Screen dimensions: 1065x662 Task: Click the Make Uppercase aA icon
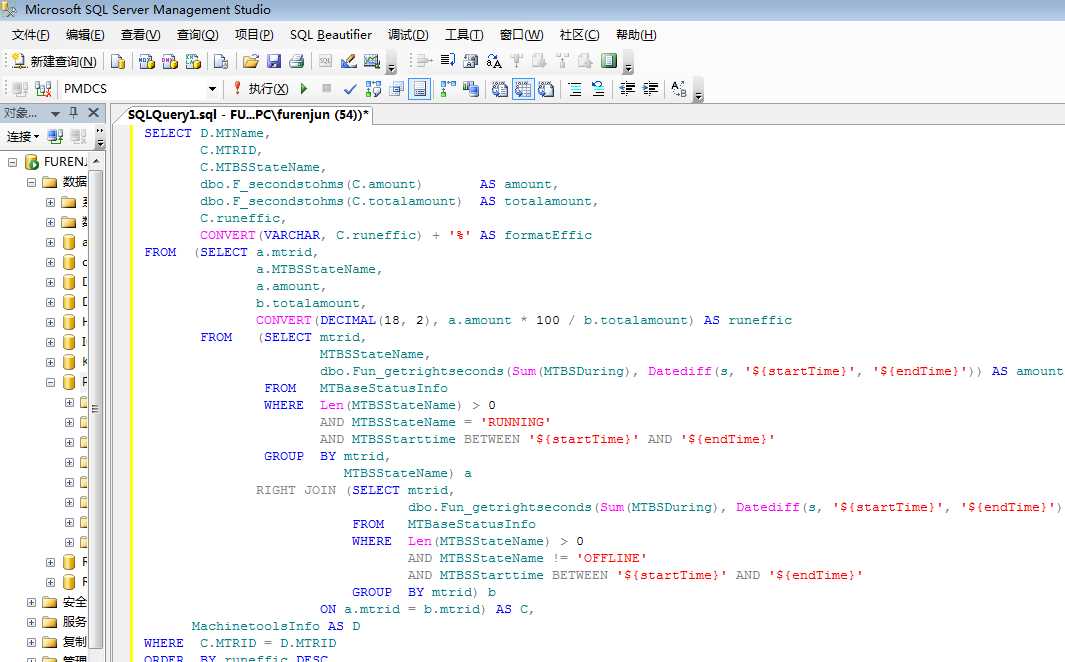(x=494, y=62)
